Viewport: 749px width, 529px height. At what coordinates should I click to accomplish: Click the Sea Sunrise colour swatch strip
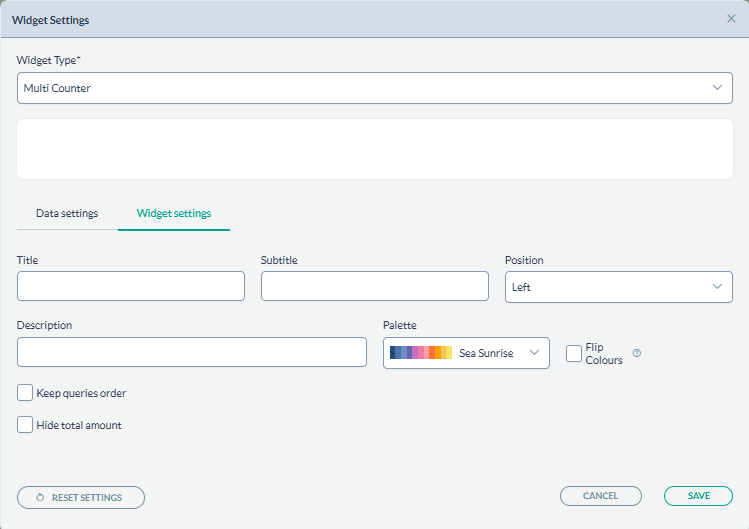pos(421,353)
